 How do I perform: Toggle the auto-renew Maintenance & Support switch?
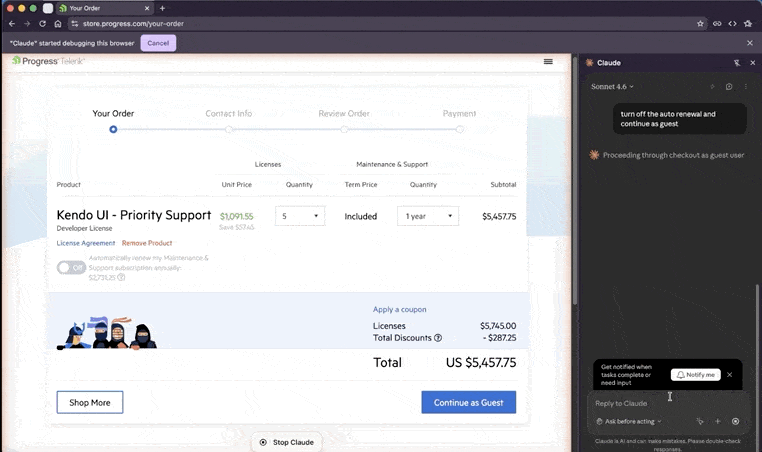coord(71,267)
